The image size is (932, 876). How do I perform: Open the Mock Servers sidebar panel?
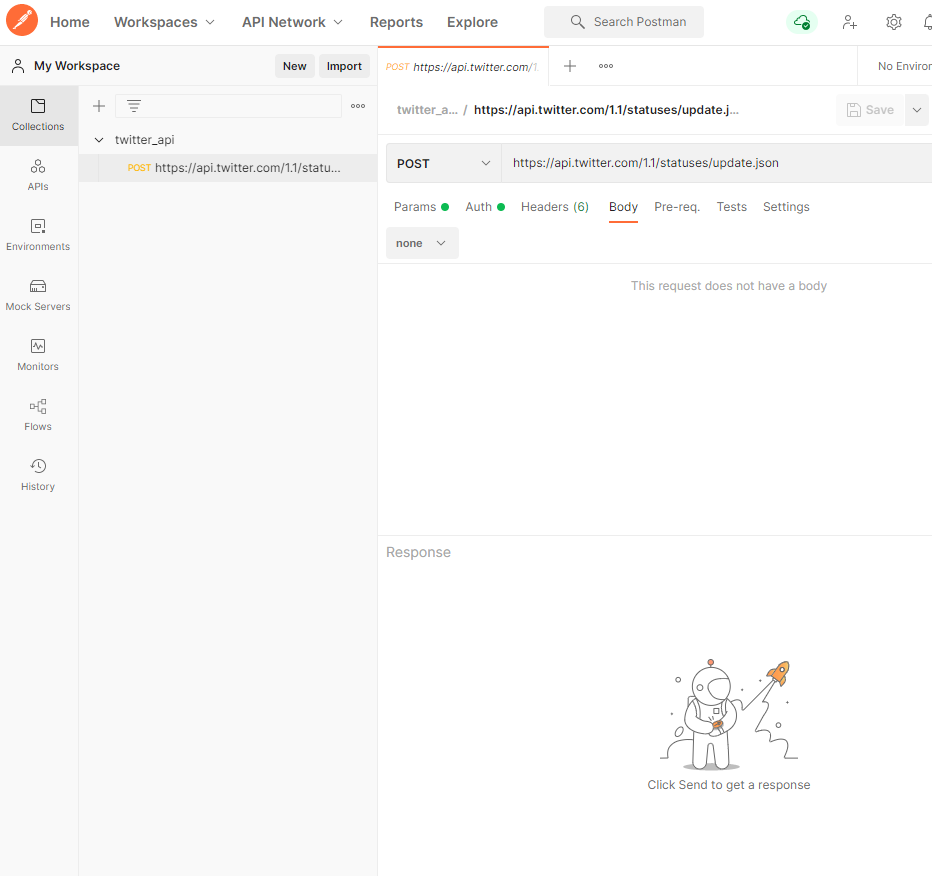coord(38,295)
